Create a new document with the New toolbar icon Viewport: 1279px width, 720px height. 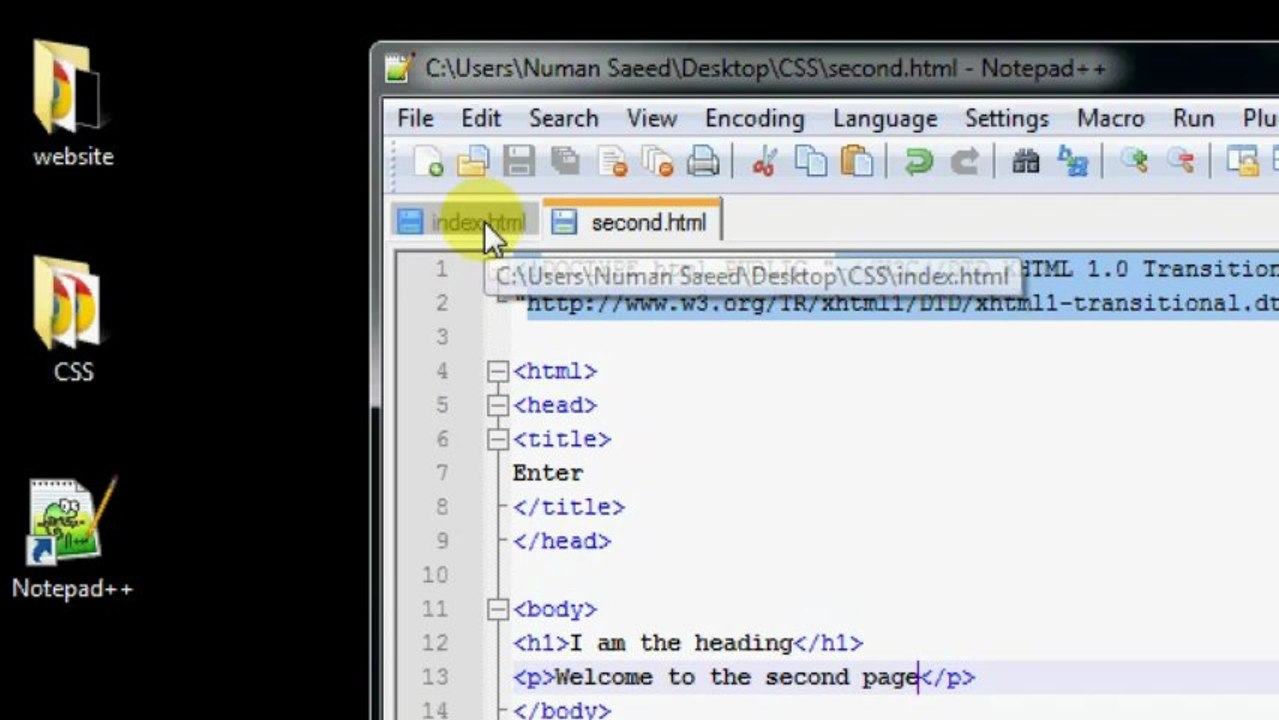(428, 161)
